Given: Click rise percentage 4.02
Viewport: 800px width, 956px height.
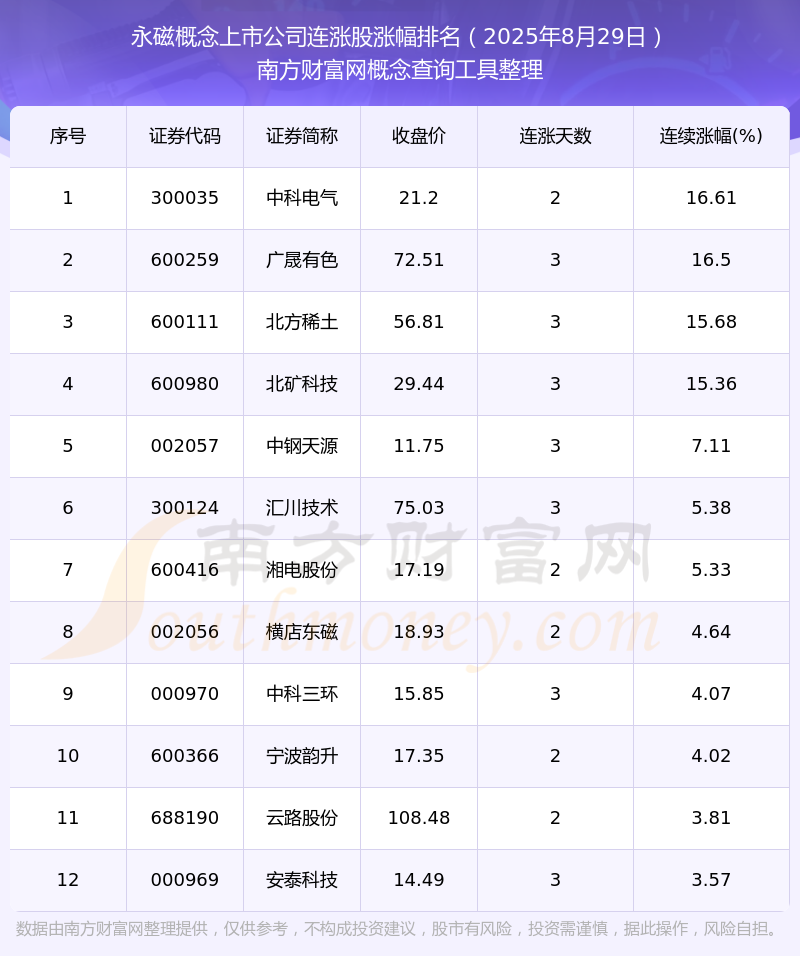Looking at the screenshot, I should (711, 756).
